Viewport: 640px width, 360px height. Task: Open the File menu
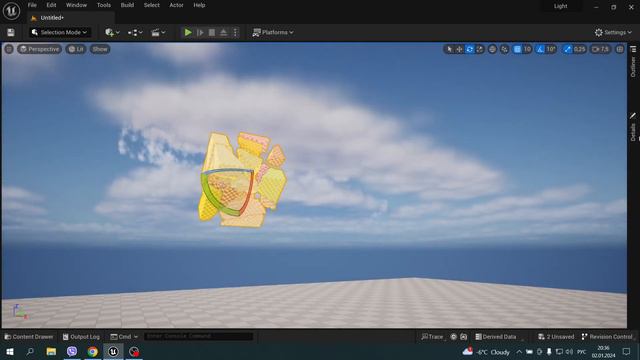point(32,5)
